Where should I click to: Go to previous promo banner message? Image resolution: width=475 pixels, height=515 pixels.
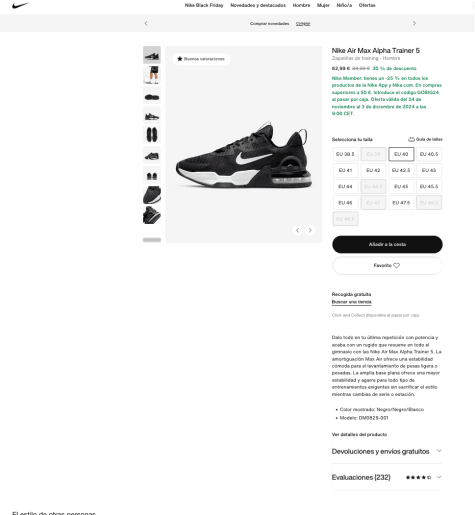point(146,23)
